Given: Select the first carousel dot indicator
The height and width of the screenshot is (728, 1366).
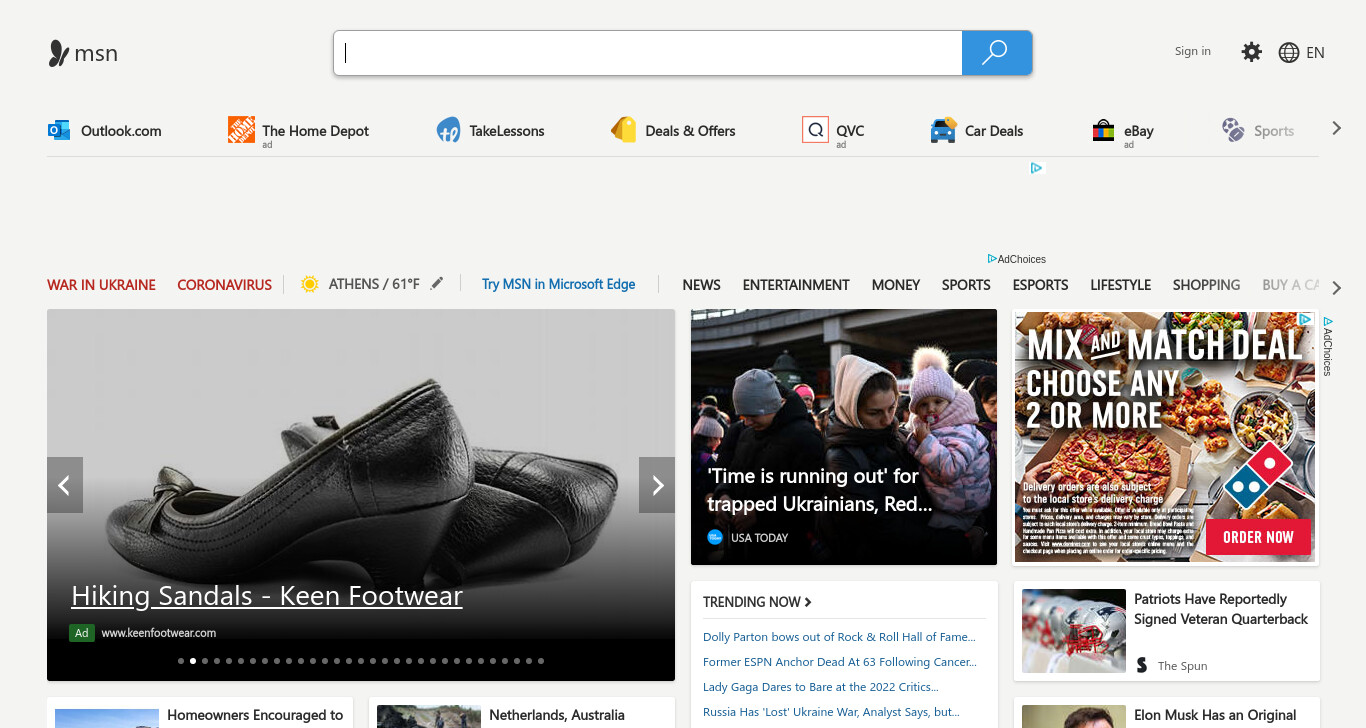Looking at the screenshot, I should coord(181,661).
